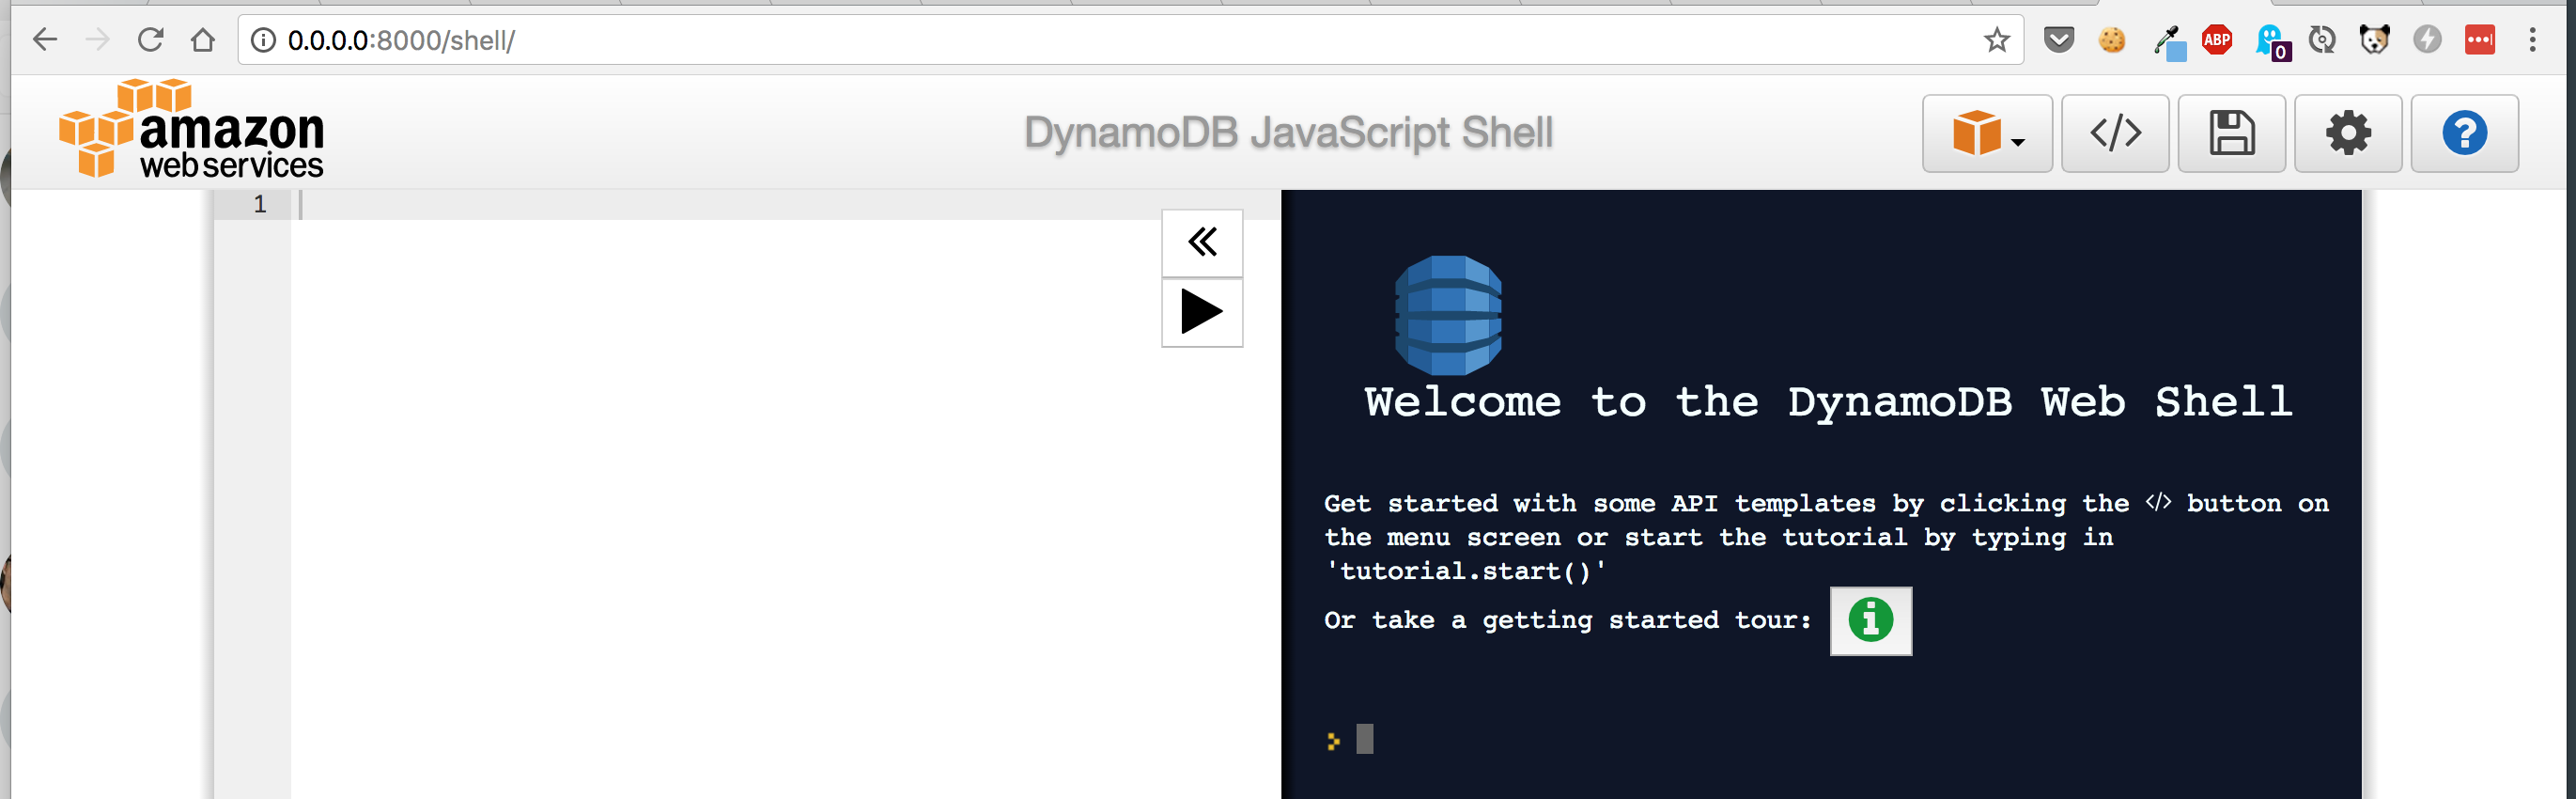
Task: Open the orange cube dropdown menu
Action: (x=1987, y=133)
